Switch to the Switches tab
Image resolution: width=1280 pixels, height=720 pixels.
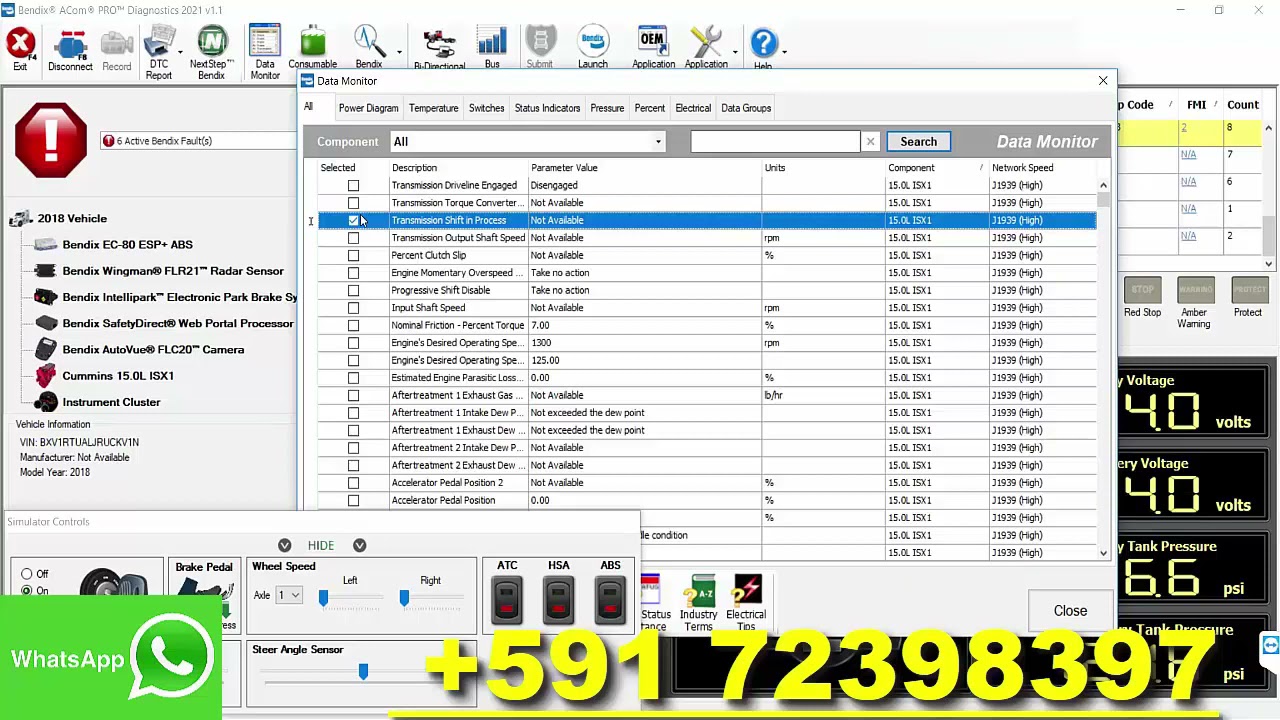tap(486, 108)
